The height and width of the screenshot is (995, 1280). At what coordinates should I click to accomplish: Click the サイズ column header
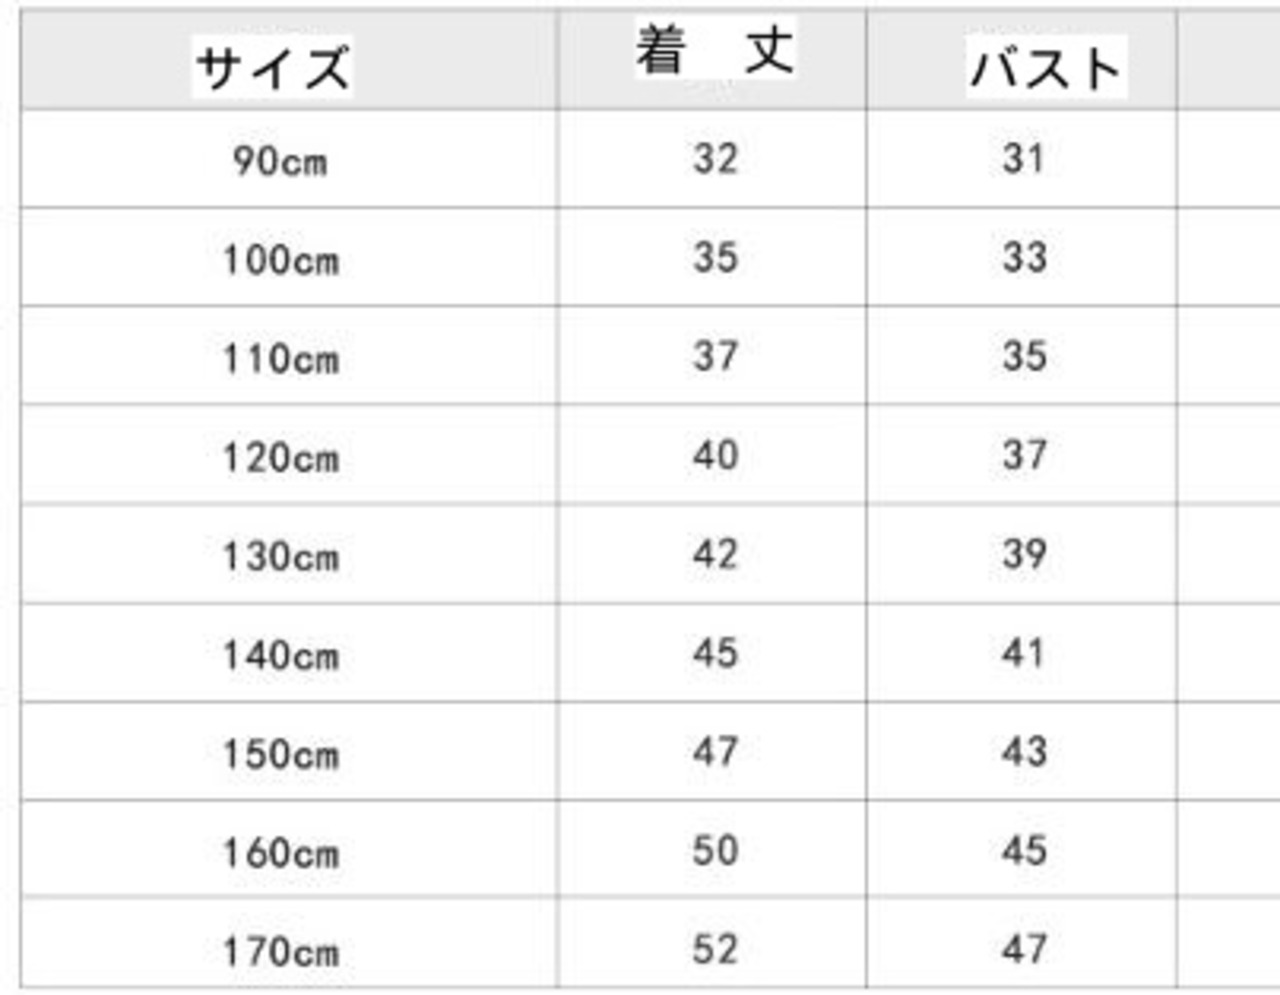[x=273, y=67]
